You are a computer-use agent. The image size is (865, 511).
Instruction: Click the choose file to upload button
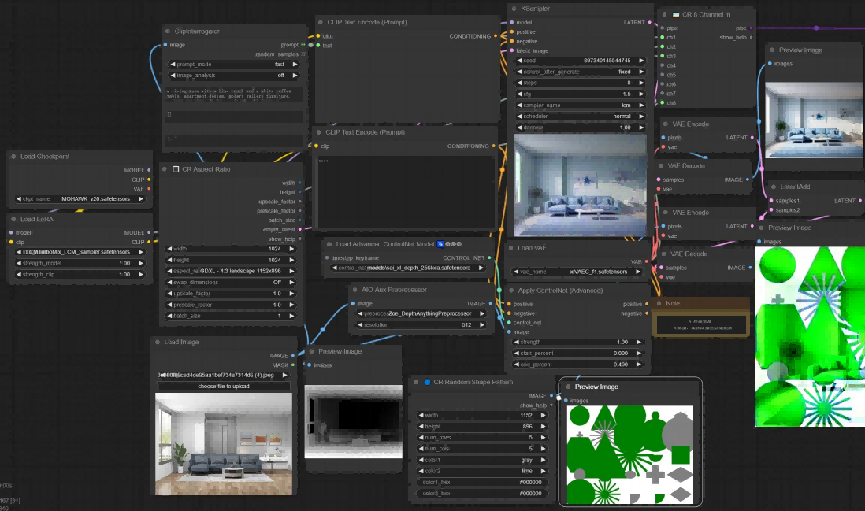(x=223, y=386)
